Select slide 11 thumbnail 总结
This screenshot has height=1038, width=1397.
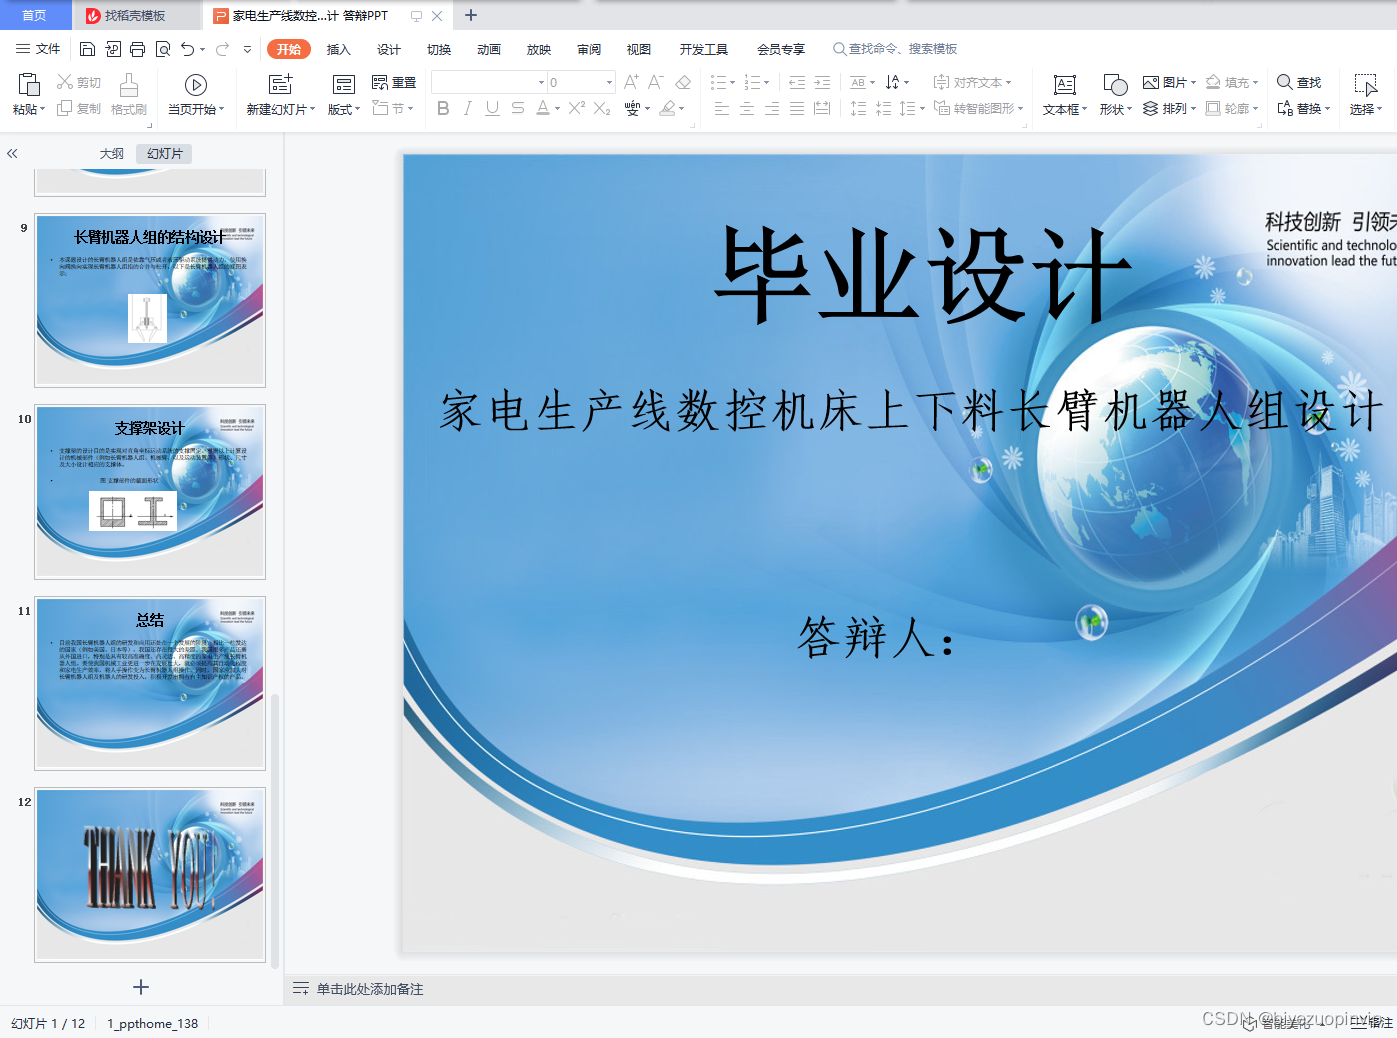150,684
